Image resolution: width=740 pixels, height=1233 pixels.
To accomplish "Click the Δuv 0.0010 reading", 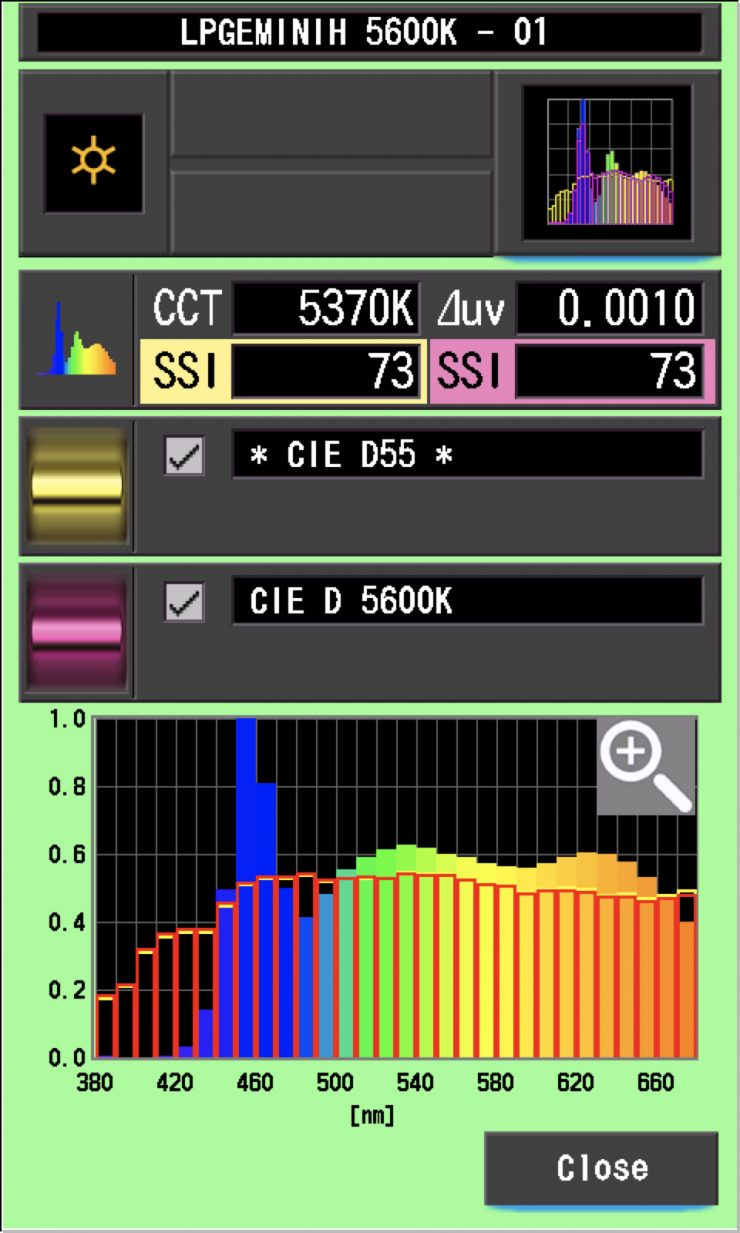I will [x=609, y=310].
